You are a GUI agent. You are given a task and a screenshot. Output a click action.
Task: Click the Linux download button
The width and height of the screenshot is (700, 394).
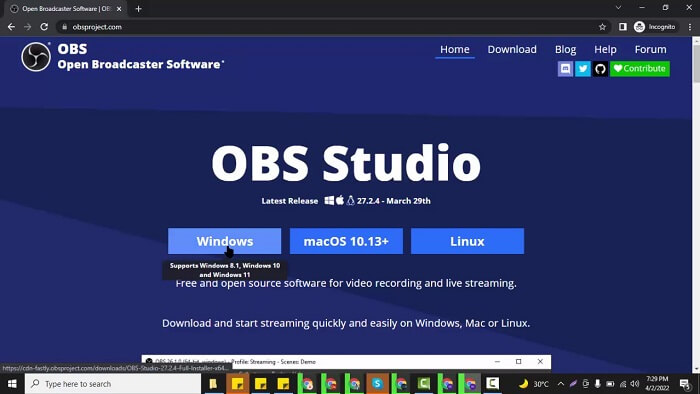[467, 241]
